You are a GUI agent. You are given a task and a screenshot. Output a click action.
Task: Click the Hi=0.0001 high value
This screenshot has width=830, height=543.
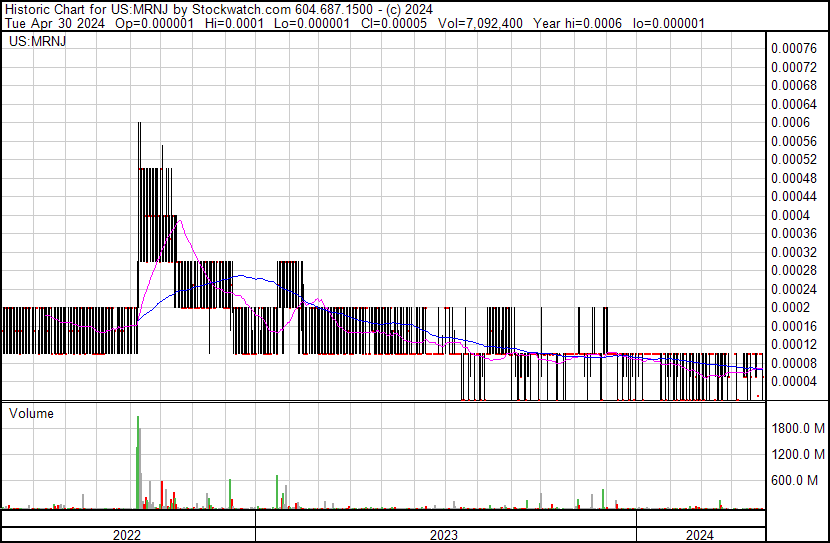tap(234, 23)
